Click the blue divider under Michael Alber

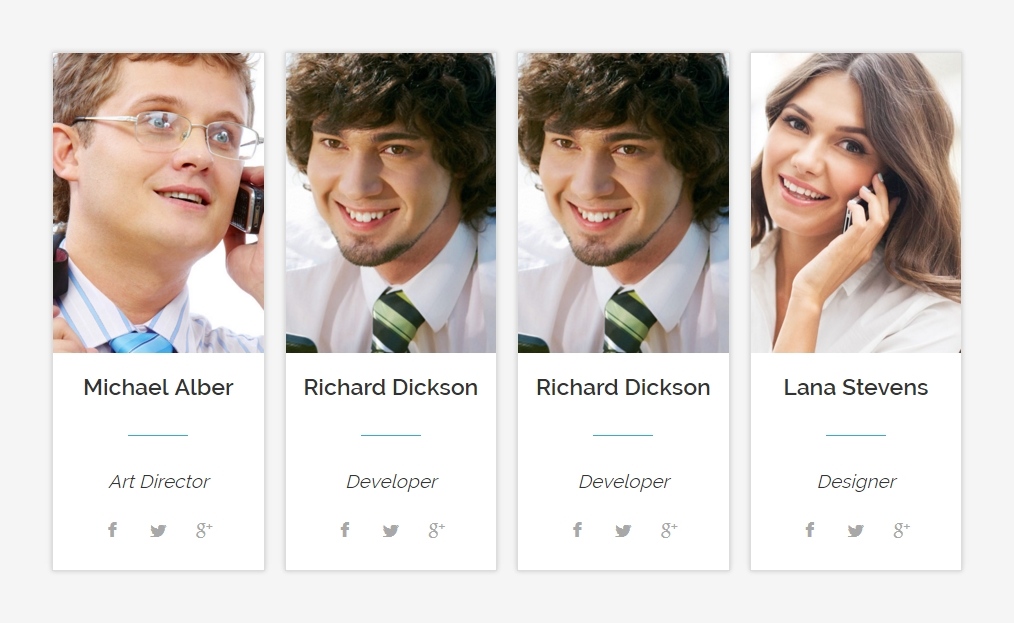point(158,435)
